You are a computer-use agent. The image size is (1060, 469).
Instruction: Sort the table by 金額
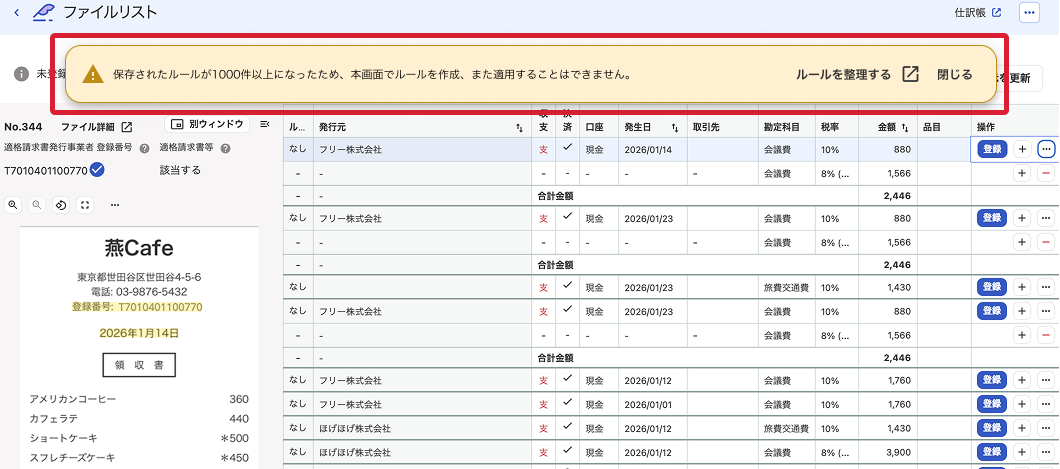(905, 127)
